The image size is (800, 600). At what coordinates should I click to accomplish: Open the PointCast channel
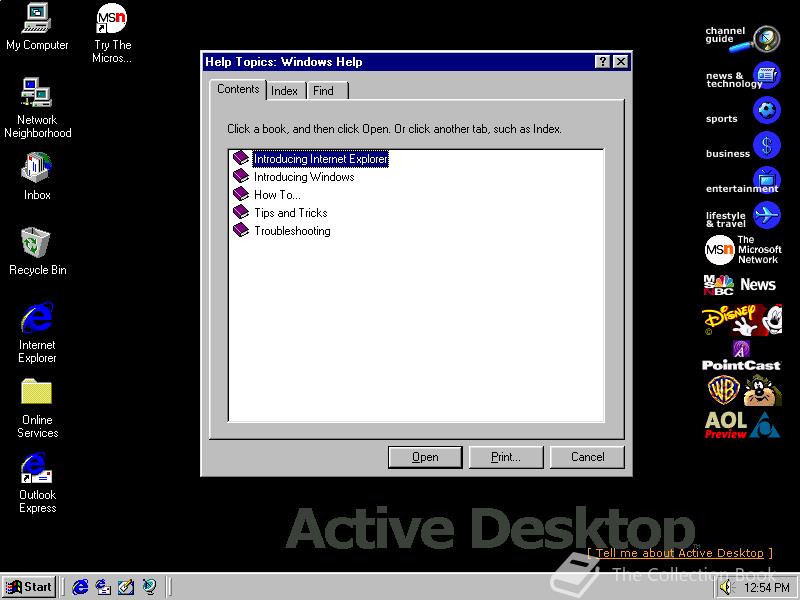click(x=742, y=356)
